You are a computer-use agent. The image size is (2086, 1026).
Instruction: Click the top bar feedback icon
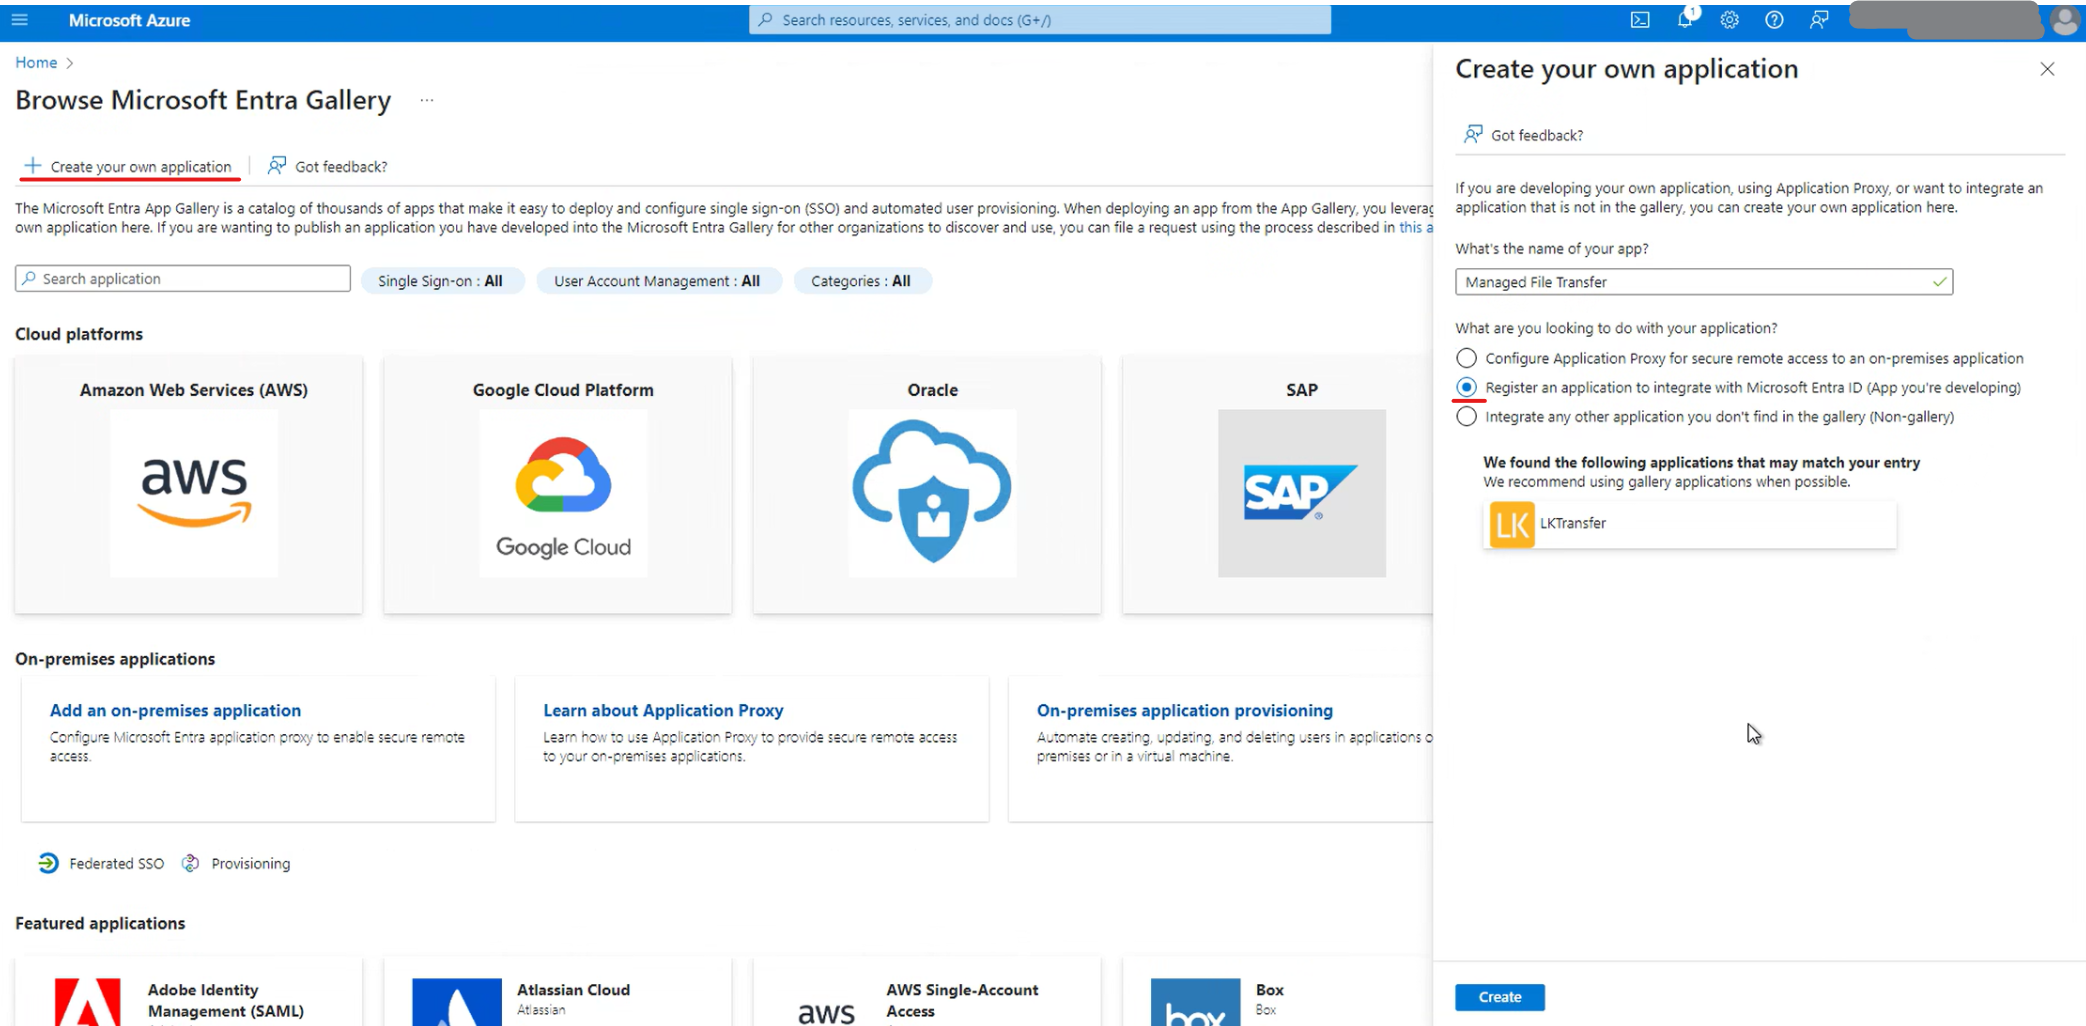tap(1819, 20)
